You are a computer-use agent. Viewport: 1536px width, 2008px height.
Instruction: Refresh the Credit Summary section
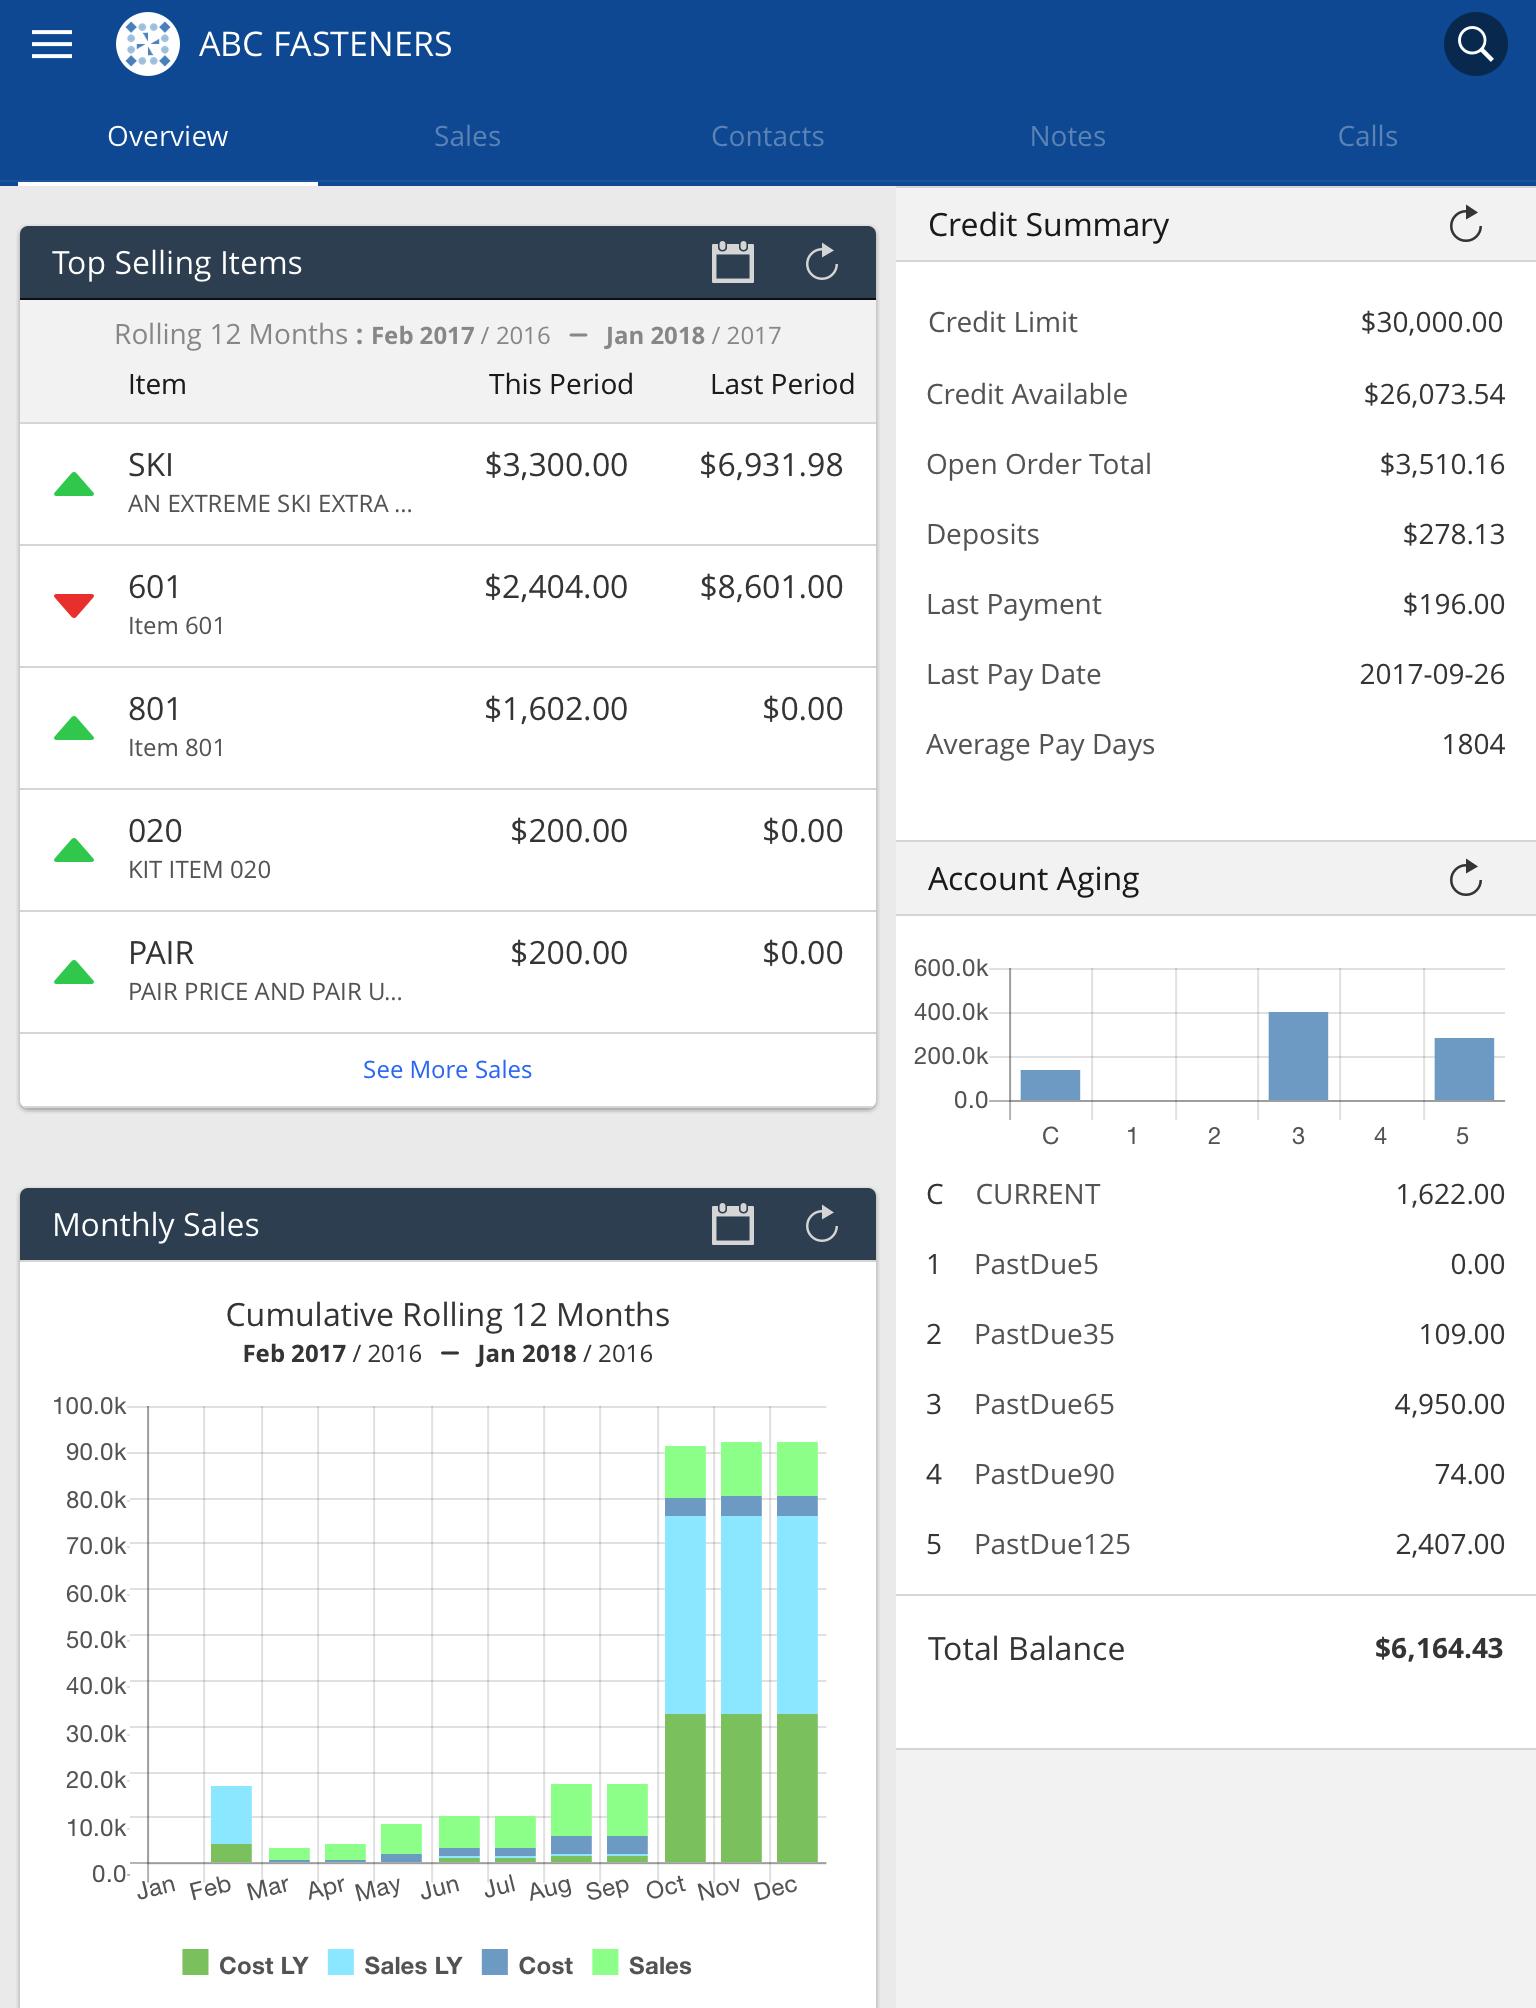(x=1466, y=225)
